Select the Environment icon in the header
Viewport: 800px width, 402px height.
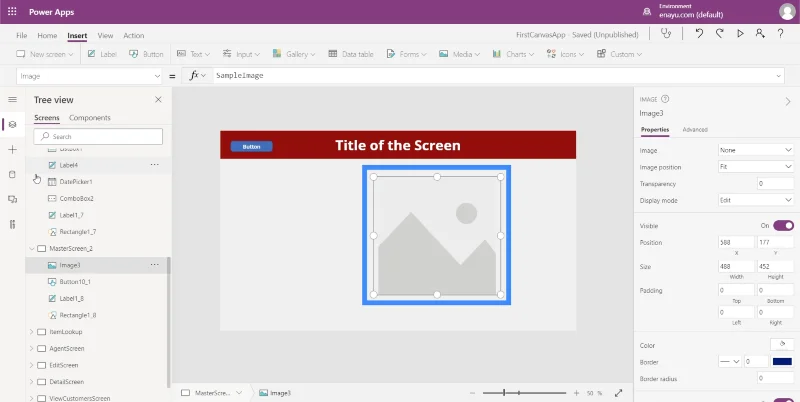point(647,12)
